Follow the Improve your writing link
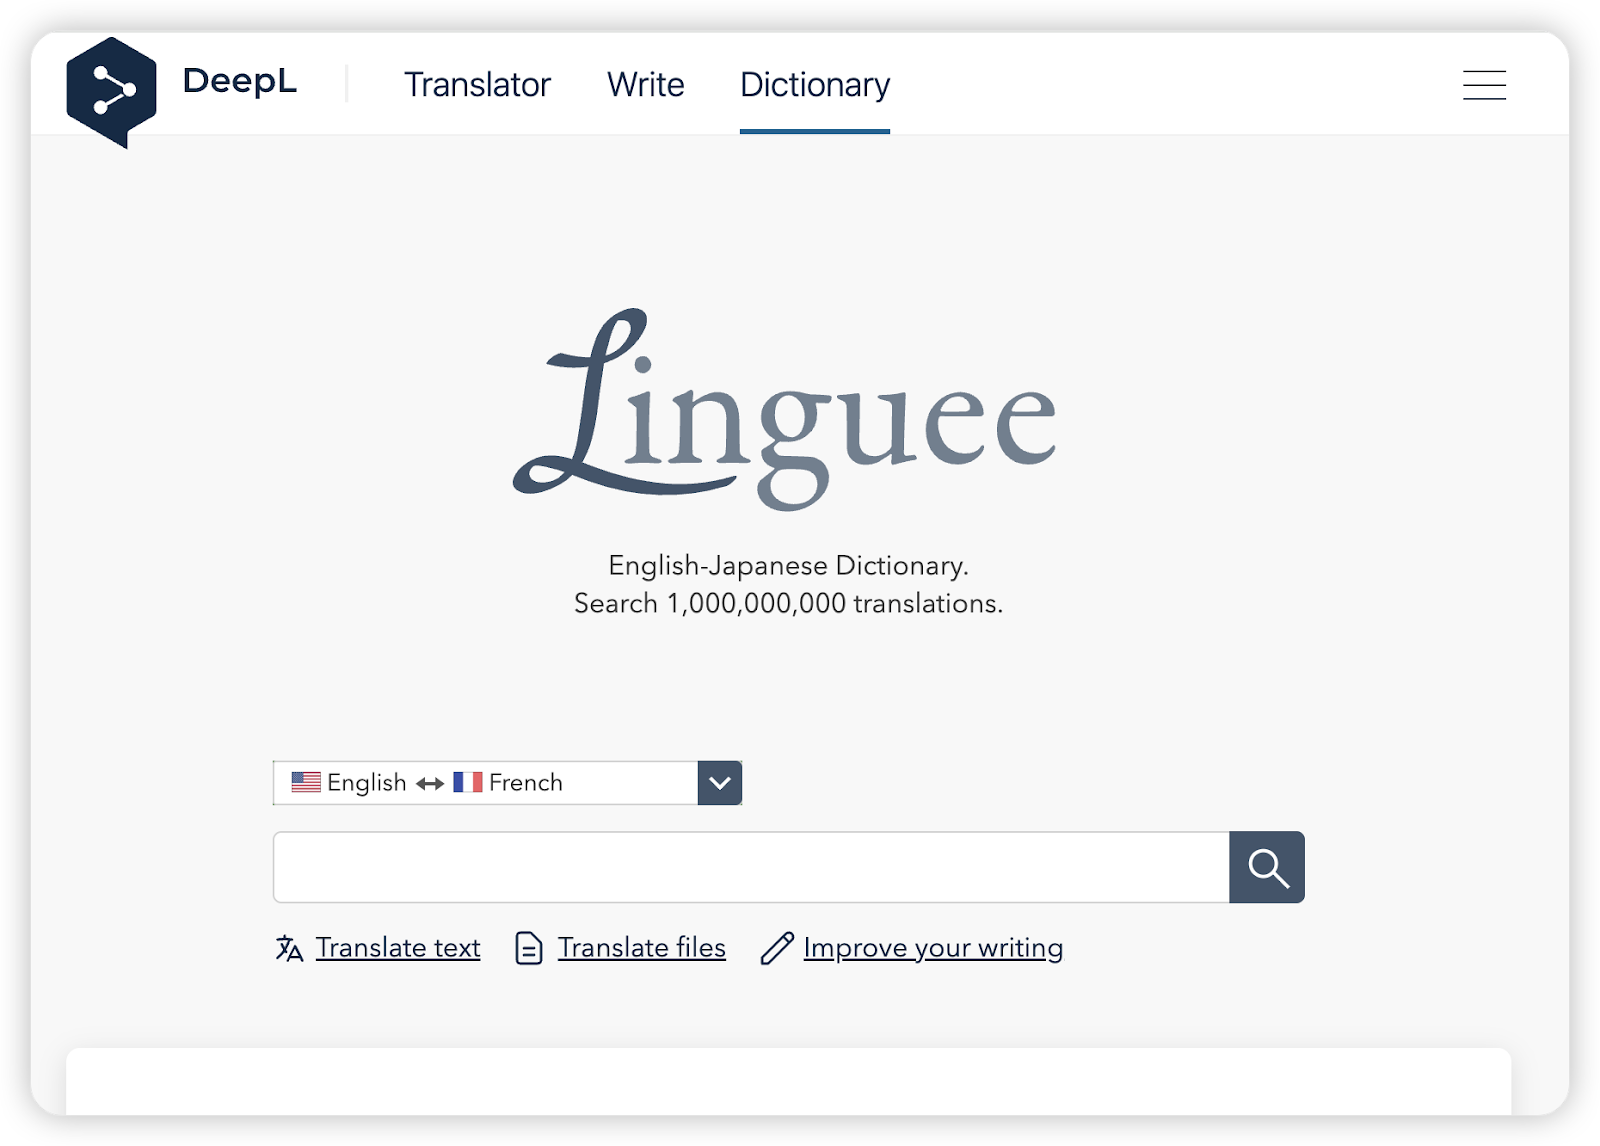Screen dimensions: 1600x1146 (x=933, y=947)
